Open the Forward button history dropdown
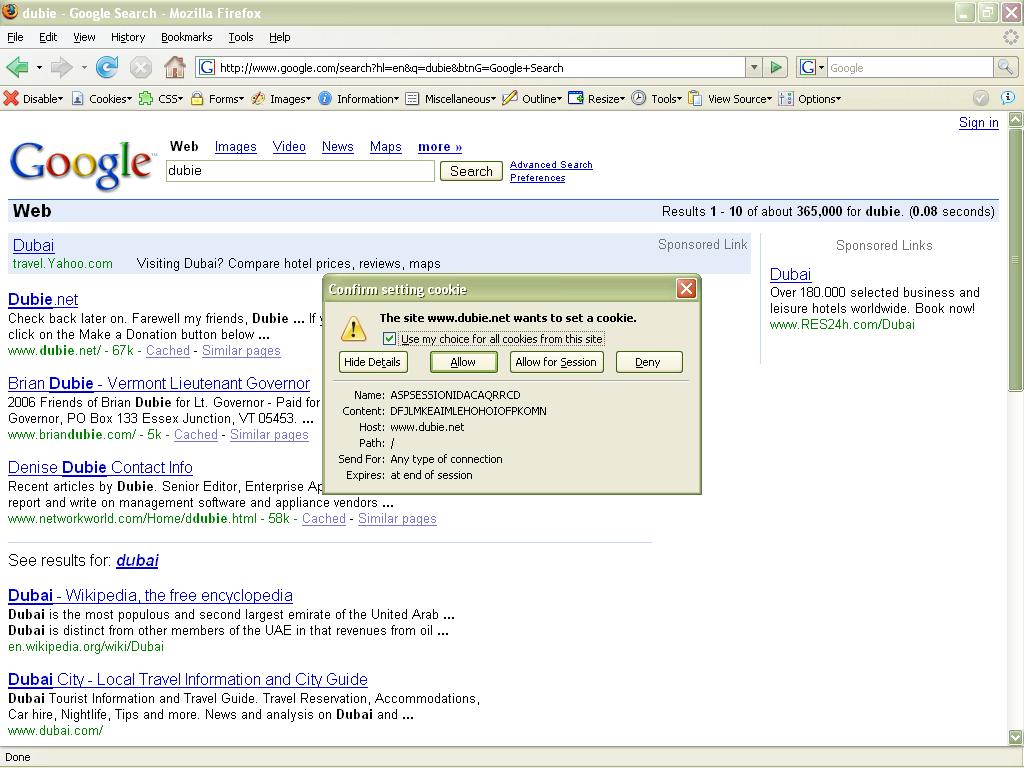Screen dimensions: 1024x768 click(84, 67)
